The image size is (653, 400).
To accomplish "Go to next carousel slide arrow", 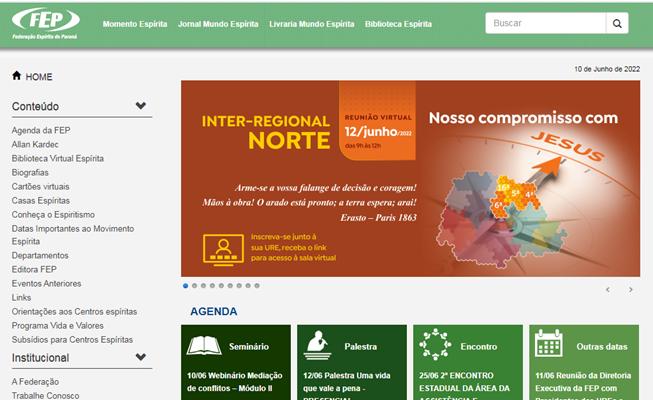I will [631, 290].
